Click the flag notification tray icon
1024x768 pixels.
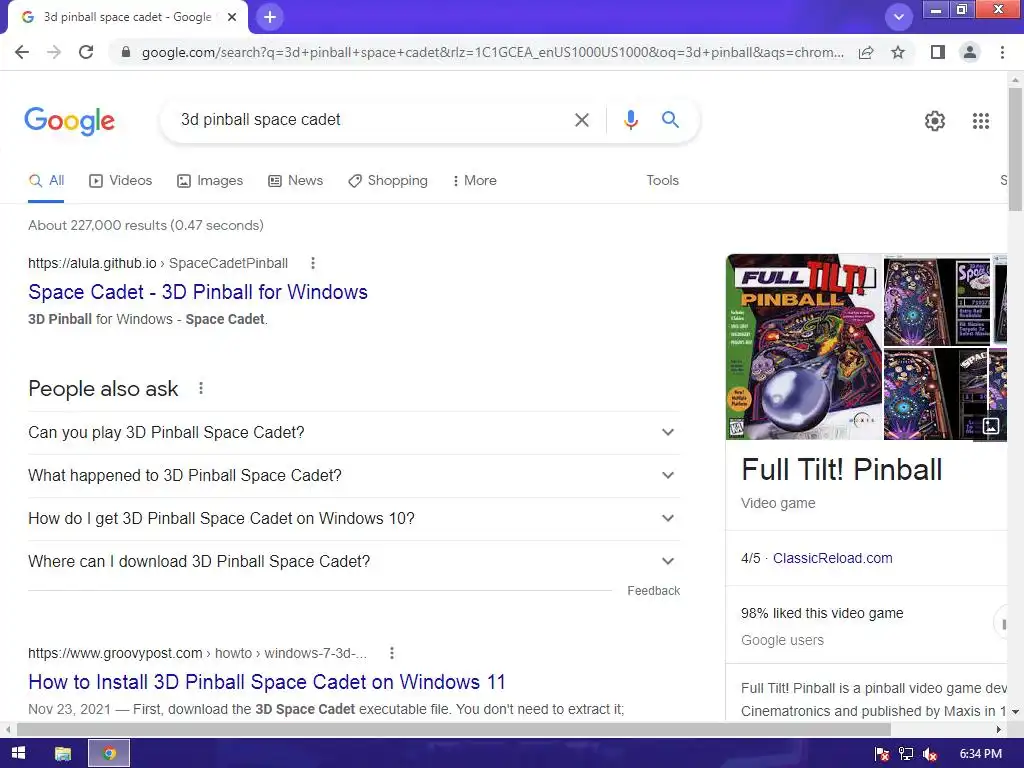point(881,754)
